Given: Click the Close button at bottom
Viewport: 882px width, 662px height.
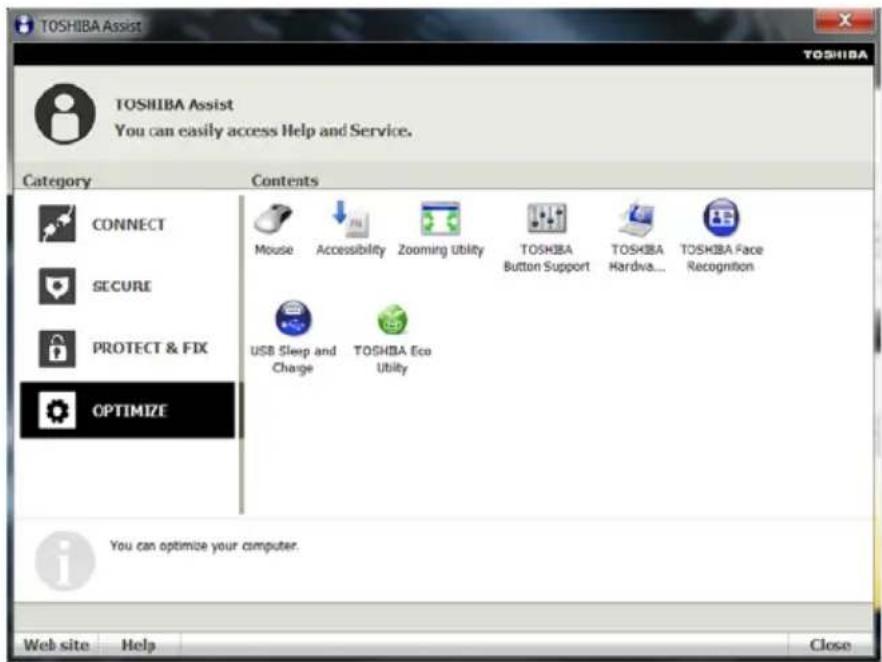Looking at the screenshot, I should click(x=830, y=645).
